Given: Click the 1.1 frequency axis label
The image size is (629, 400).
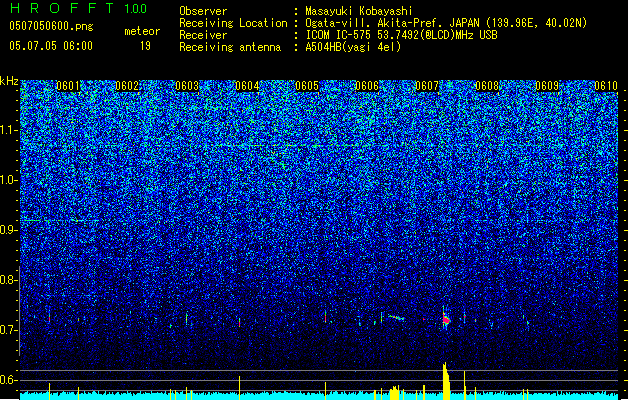Looking at the screenshot, I should coord(9,130).
